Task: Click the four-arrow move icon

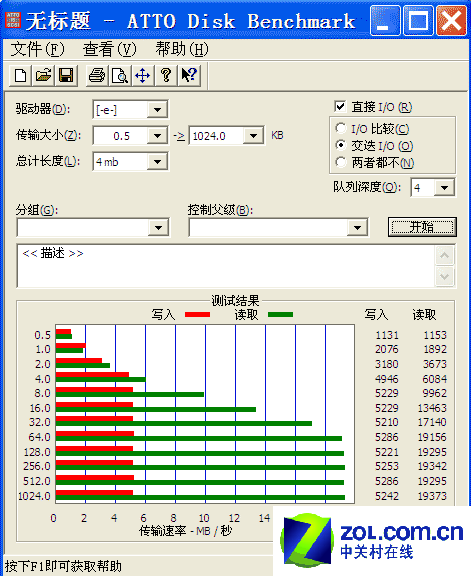Action: click(x=143, y=76)
